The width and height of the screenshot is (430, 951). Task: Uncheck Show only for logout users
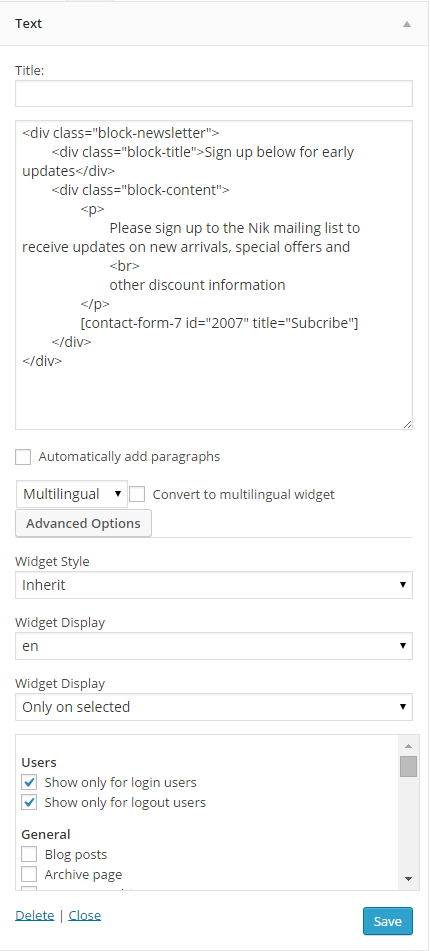coord(29,802)
